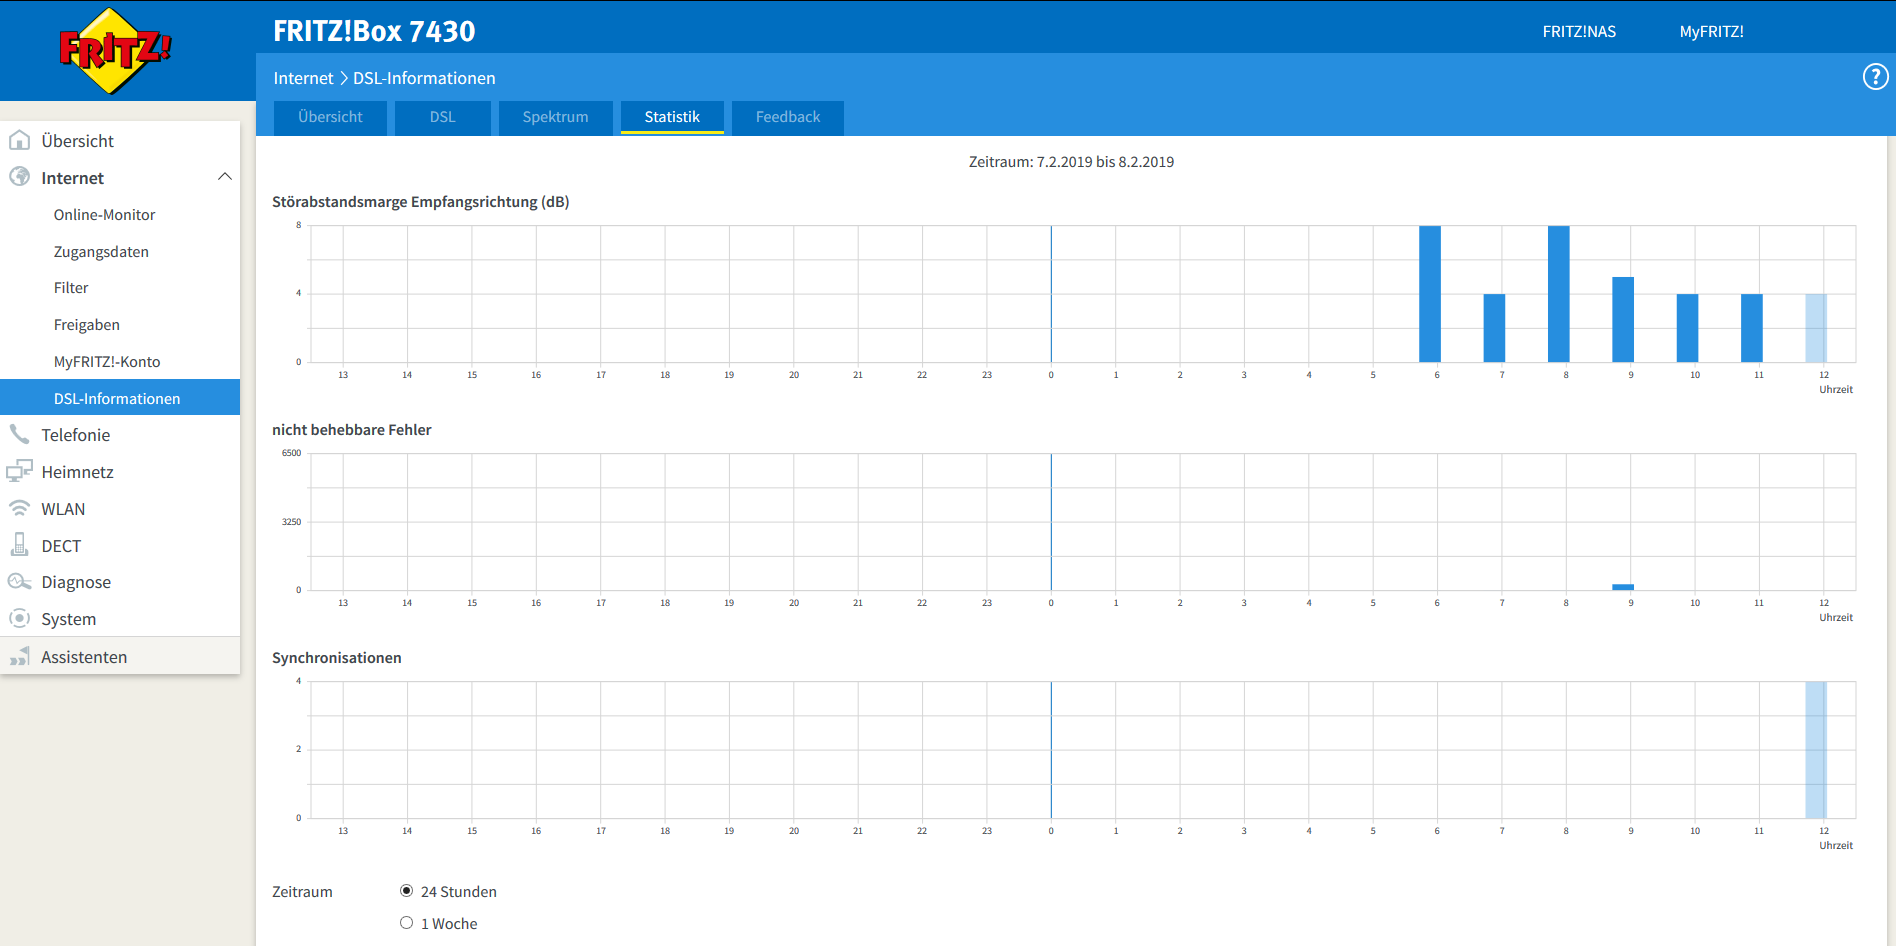Click the Störabstandsmarge bar at hour 10
The height and width of the screenshot is (946, 1896).
click(x=1687, y=328)
